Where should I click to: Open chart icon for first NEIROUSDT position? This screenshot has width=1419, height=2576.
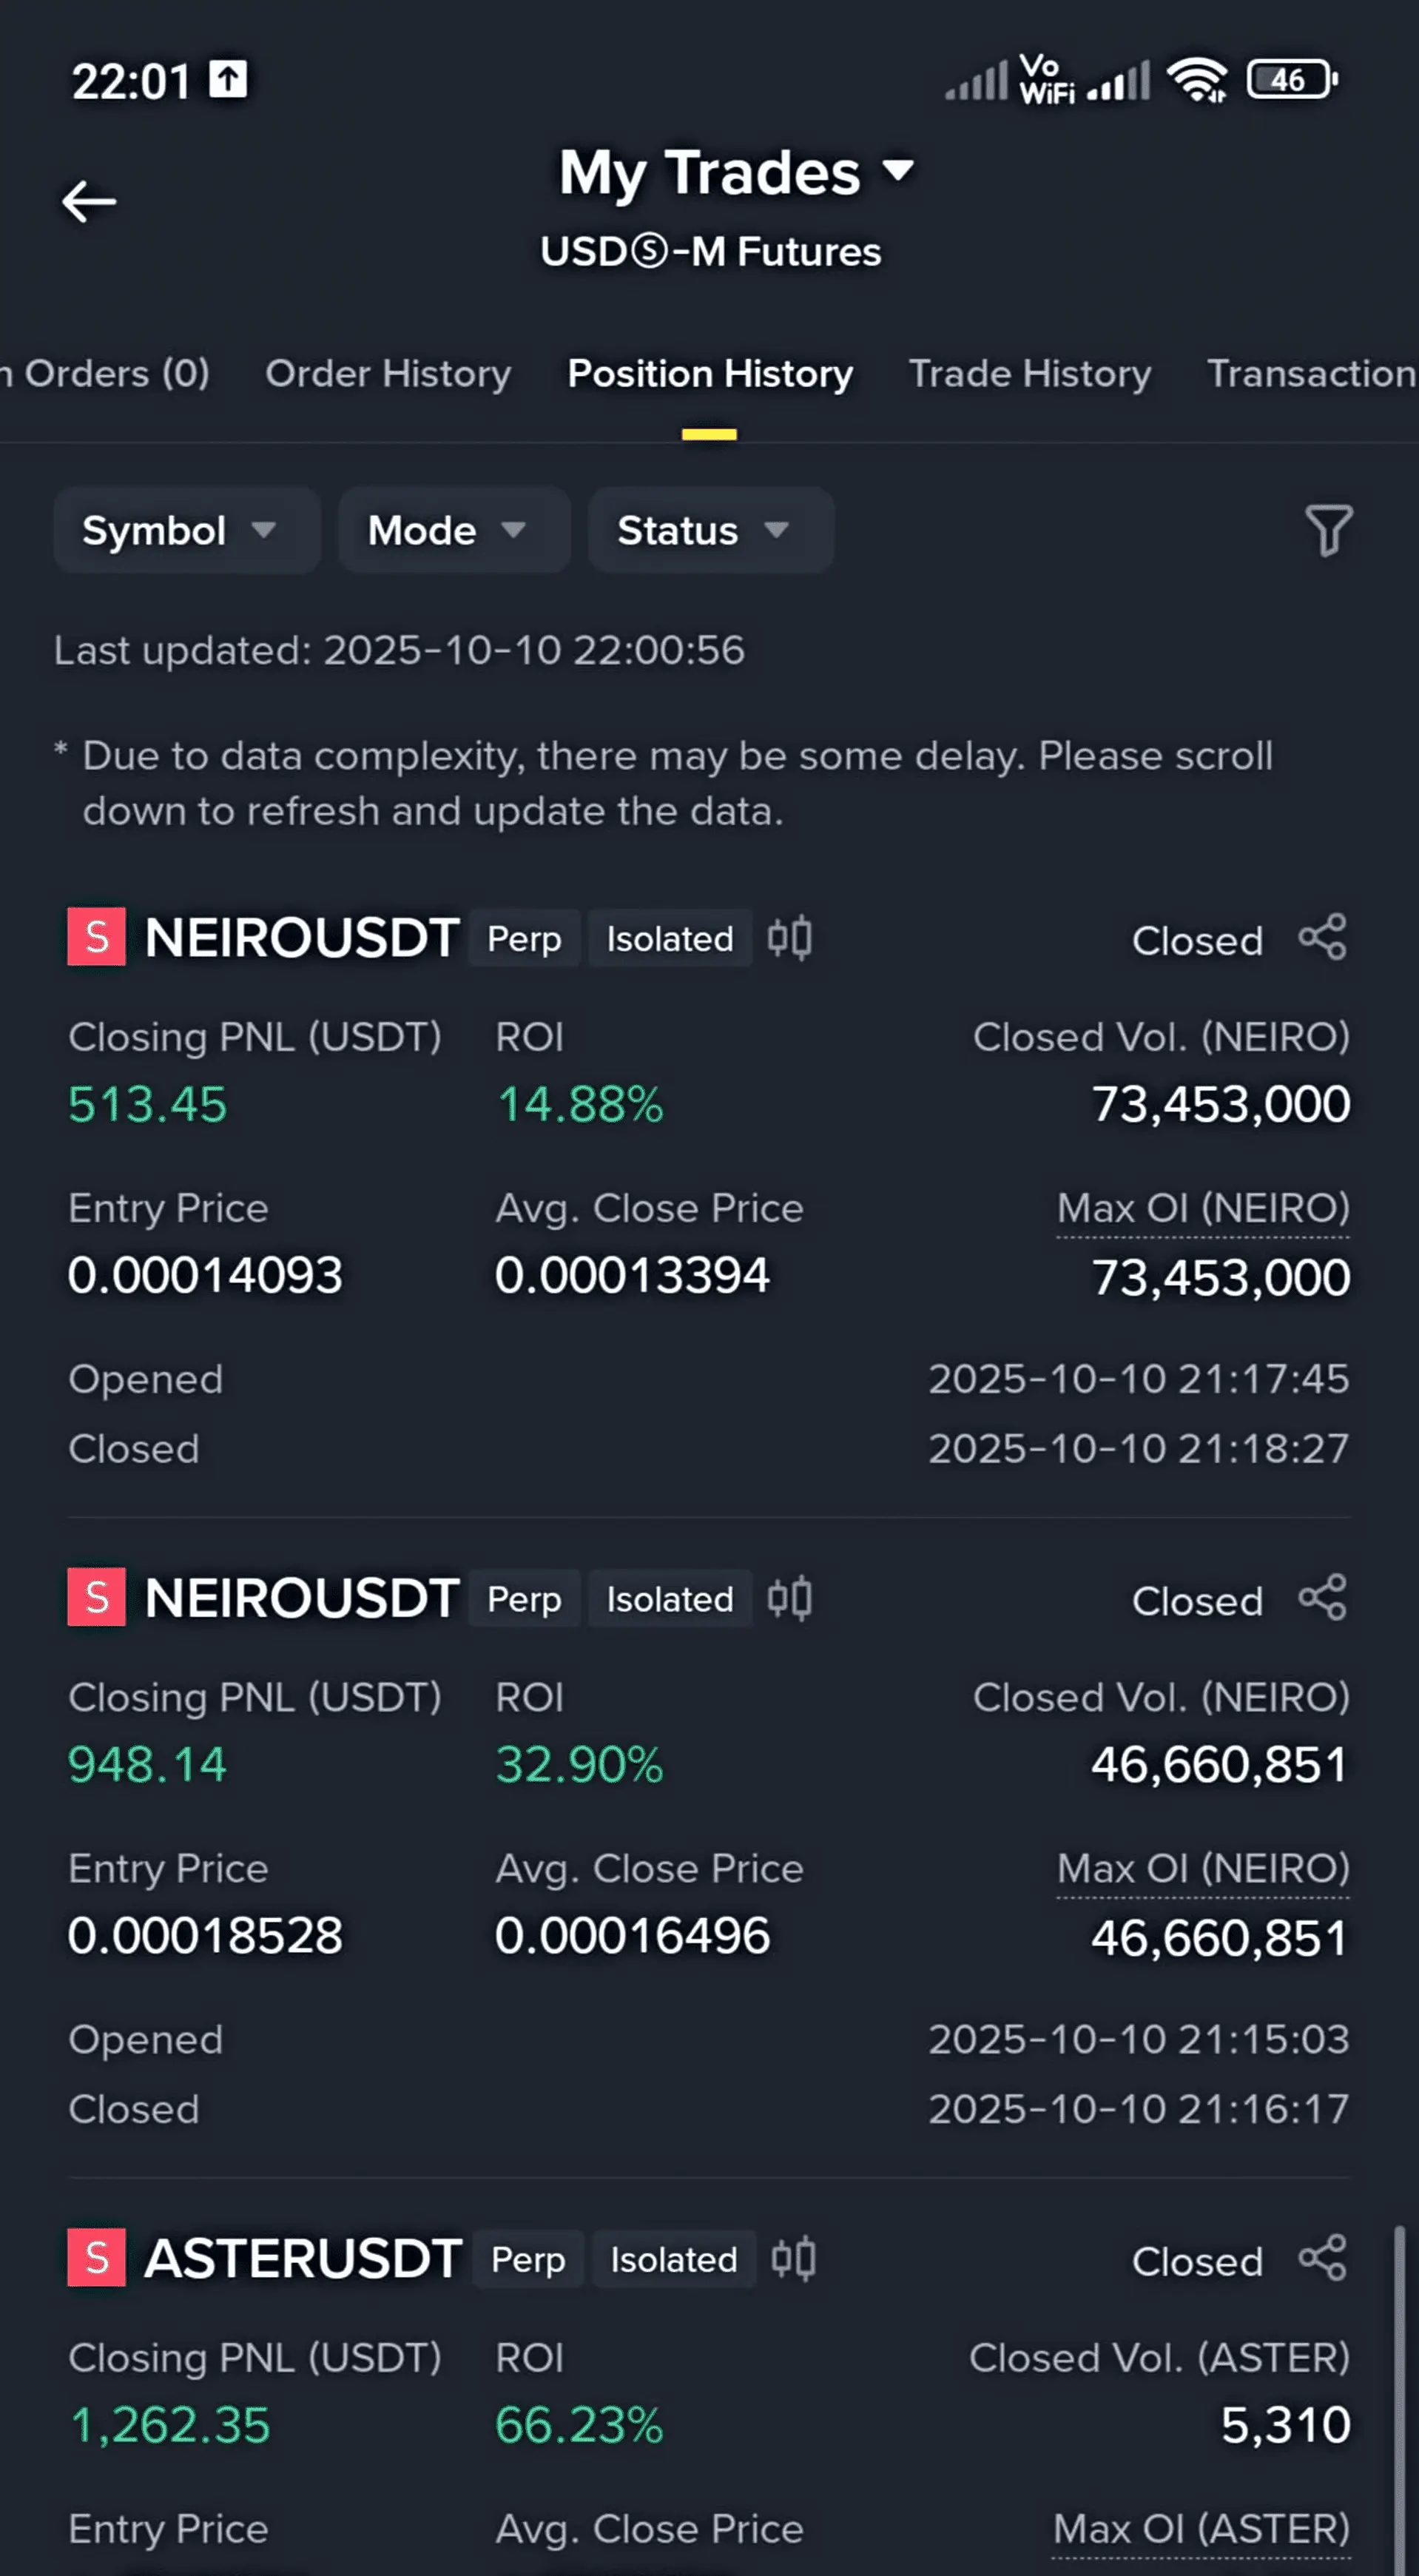789,939
